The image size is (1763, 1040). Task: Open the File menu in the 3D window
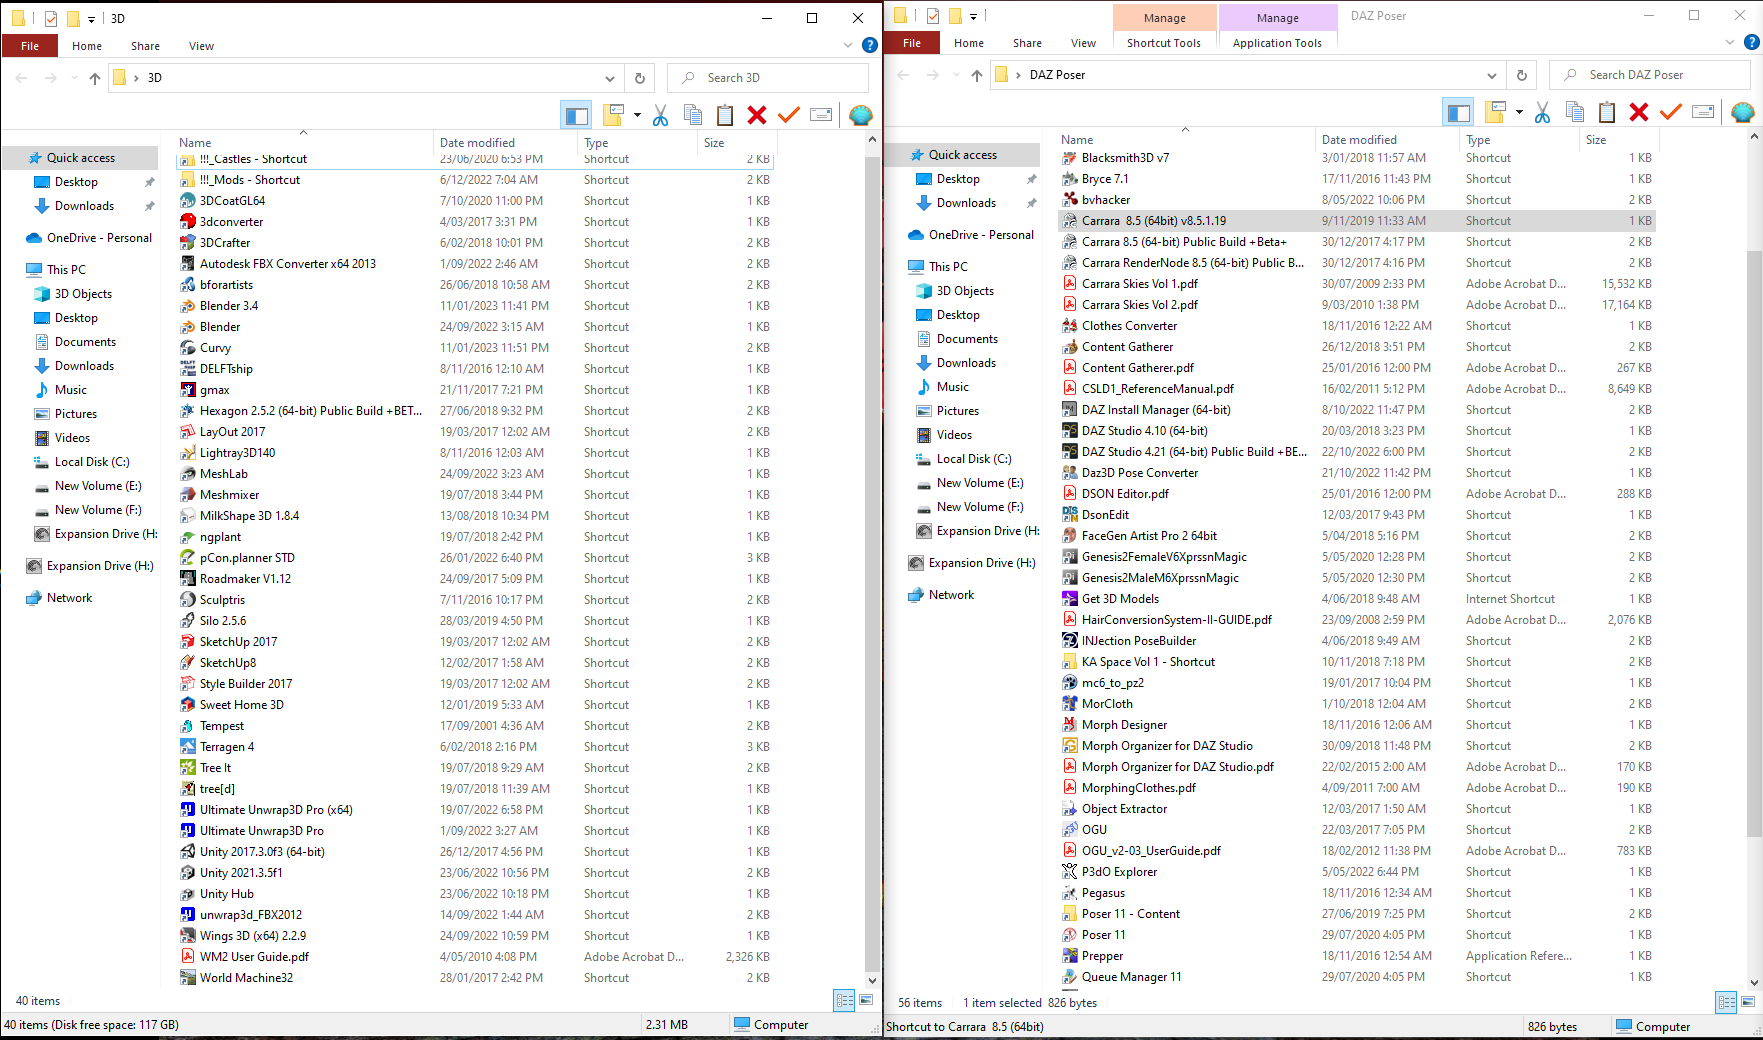[30, 45]
